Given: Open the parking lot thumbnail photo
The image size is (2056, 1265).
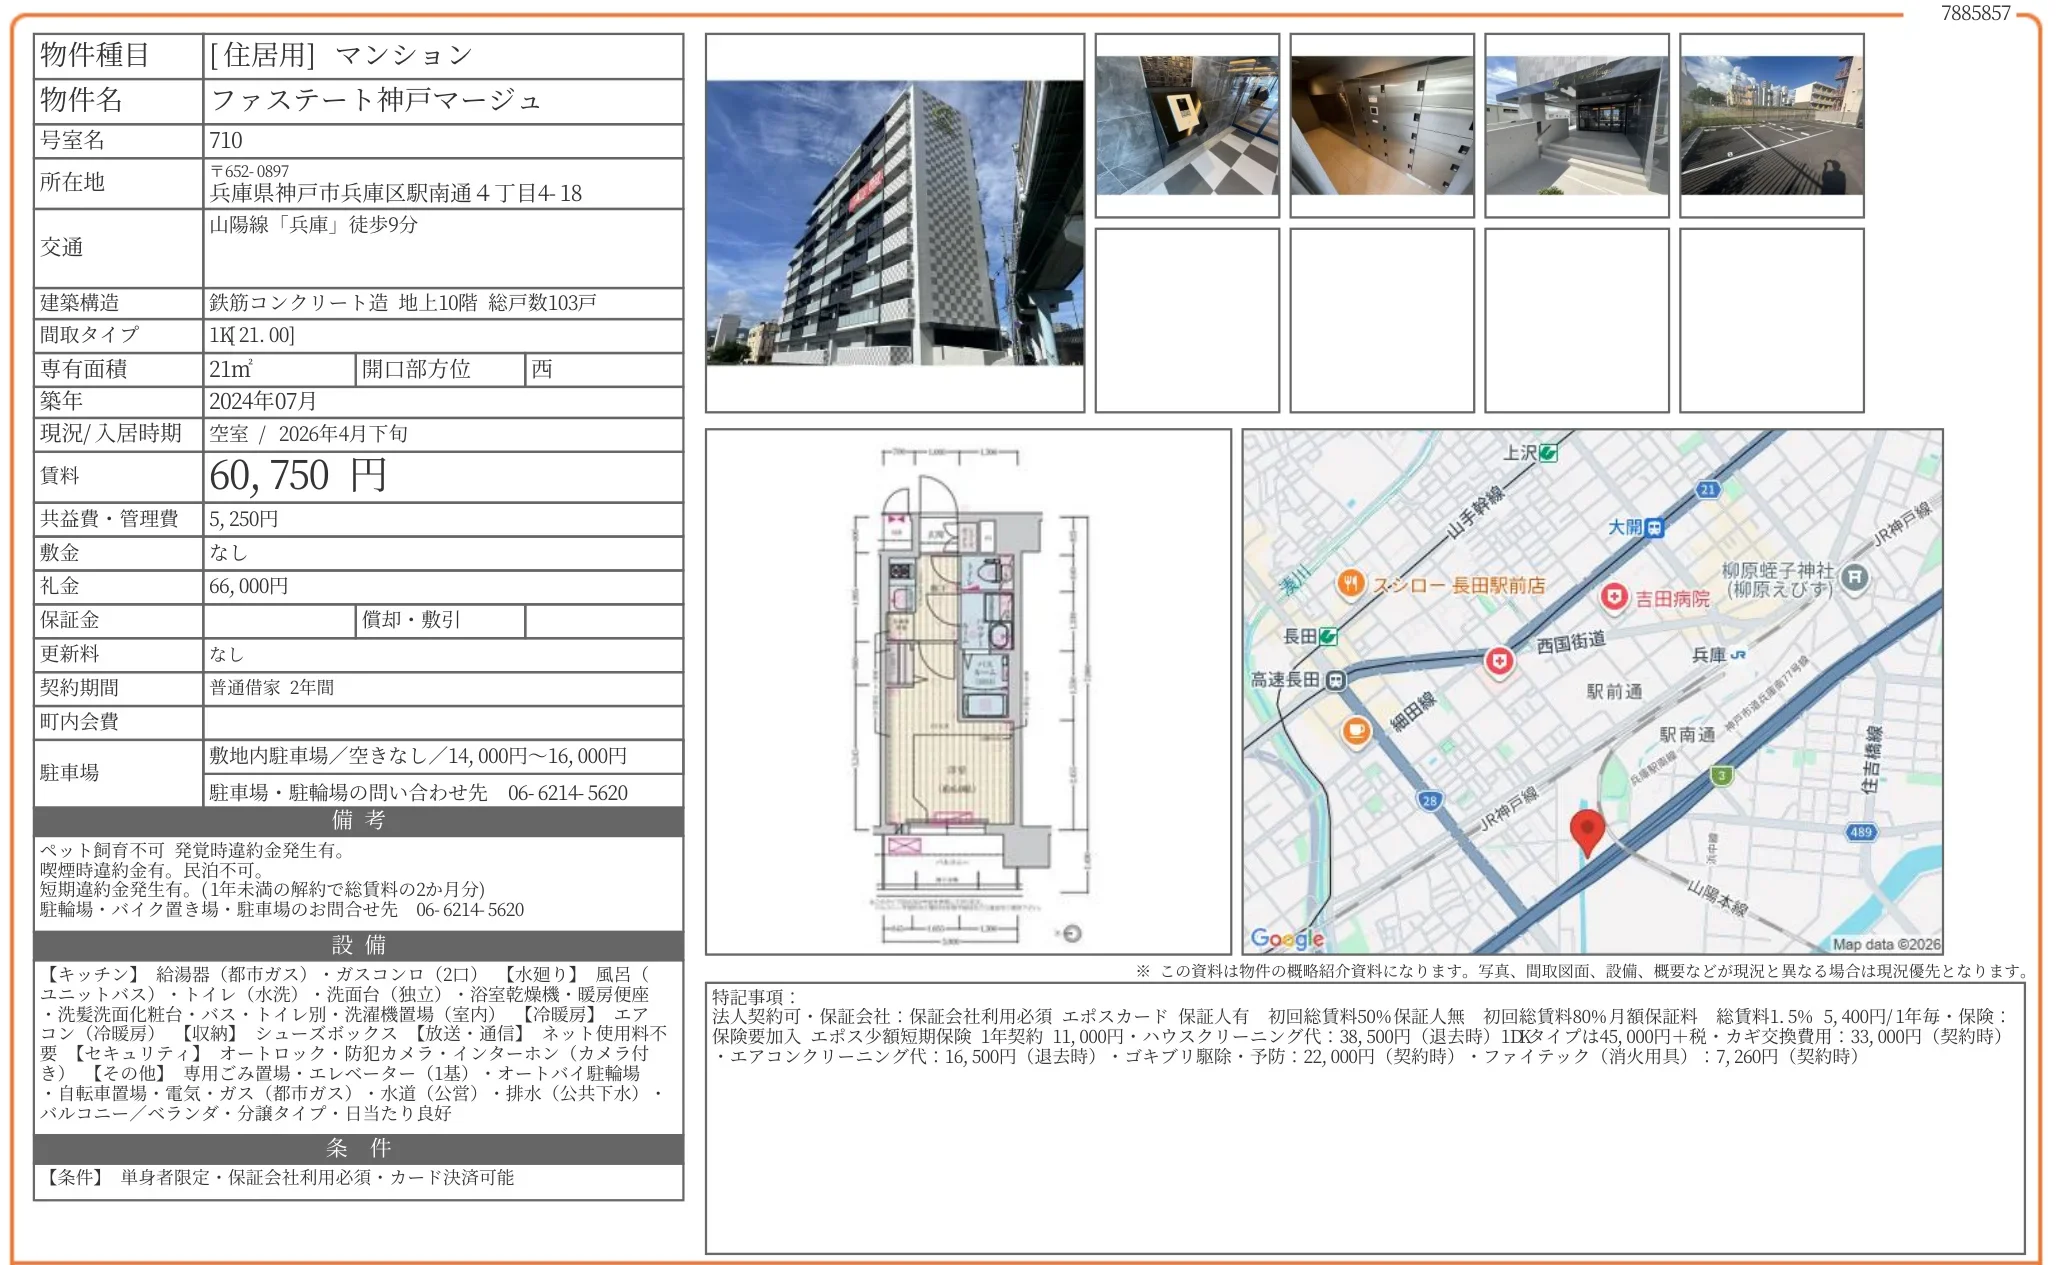Looking at the screenshot, I should 1772,125.
